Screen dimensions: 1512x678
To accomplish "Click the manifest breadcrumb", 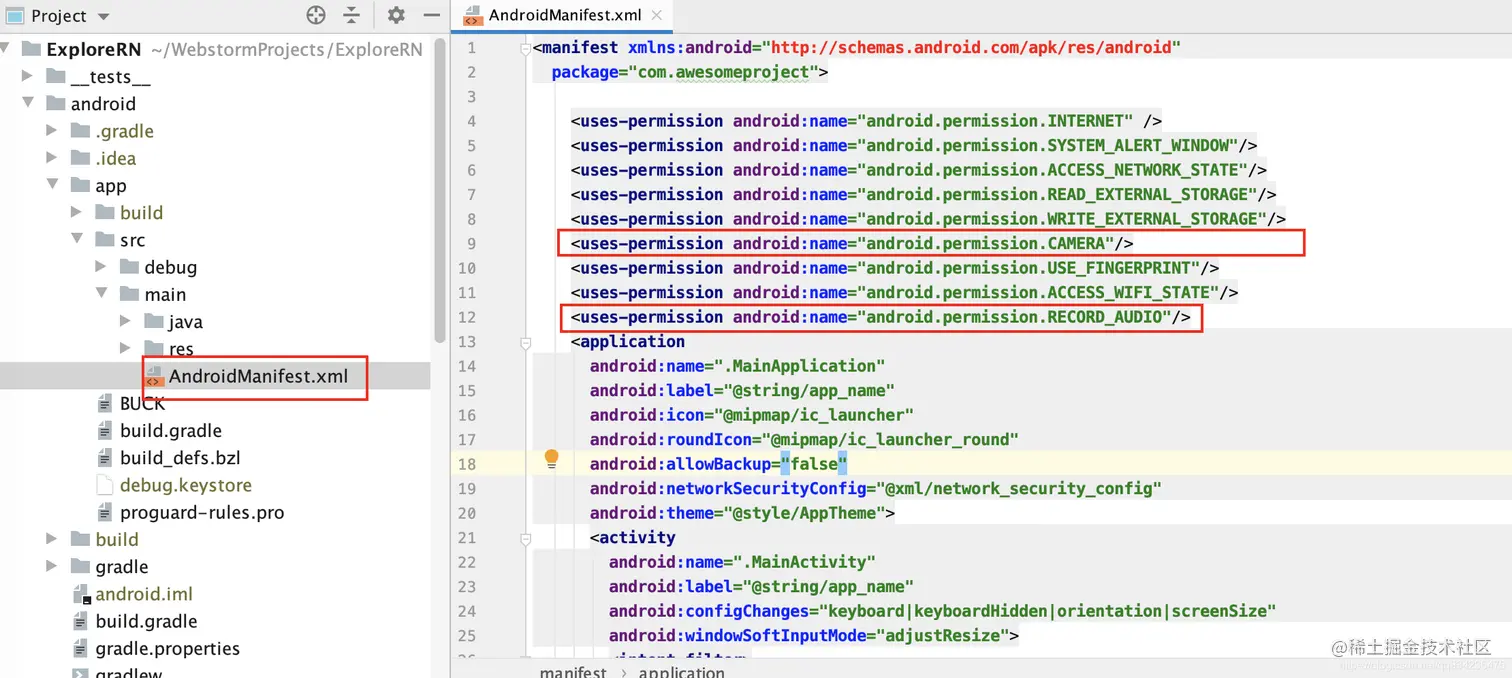I will (x=573, y=671).
